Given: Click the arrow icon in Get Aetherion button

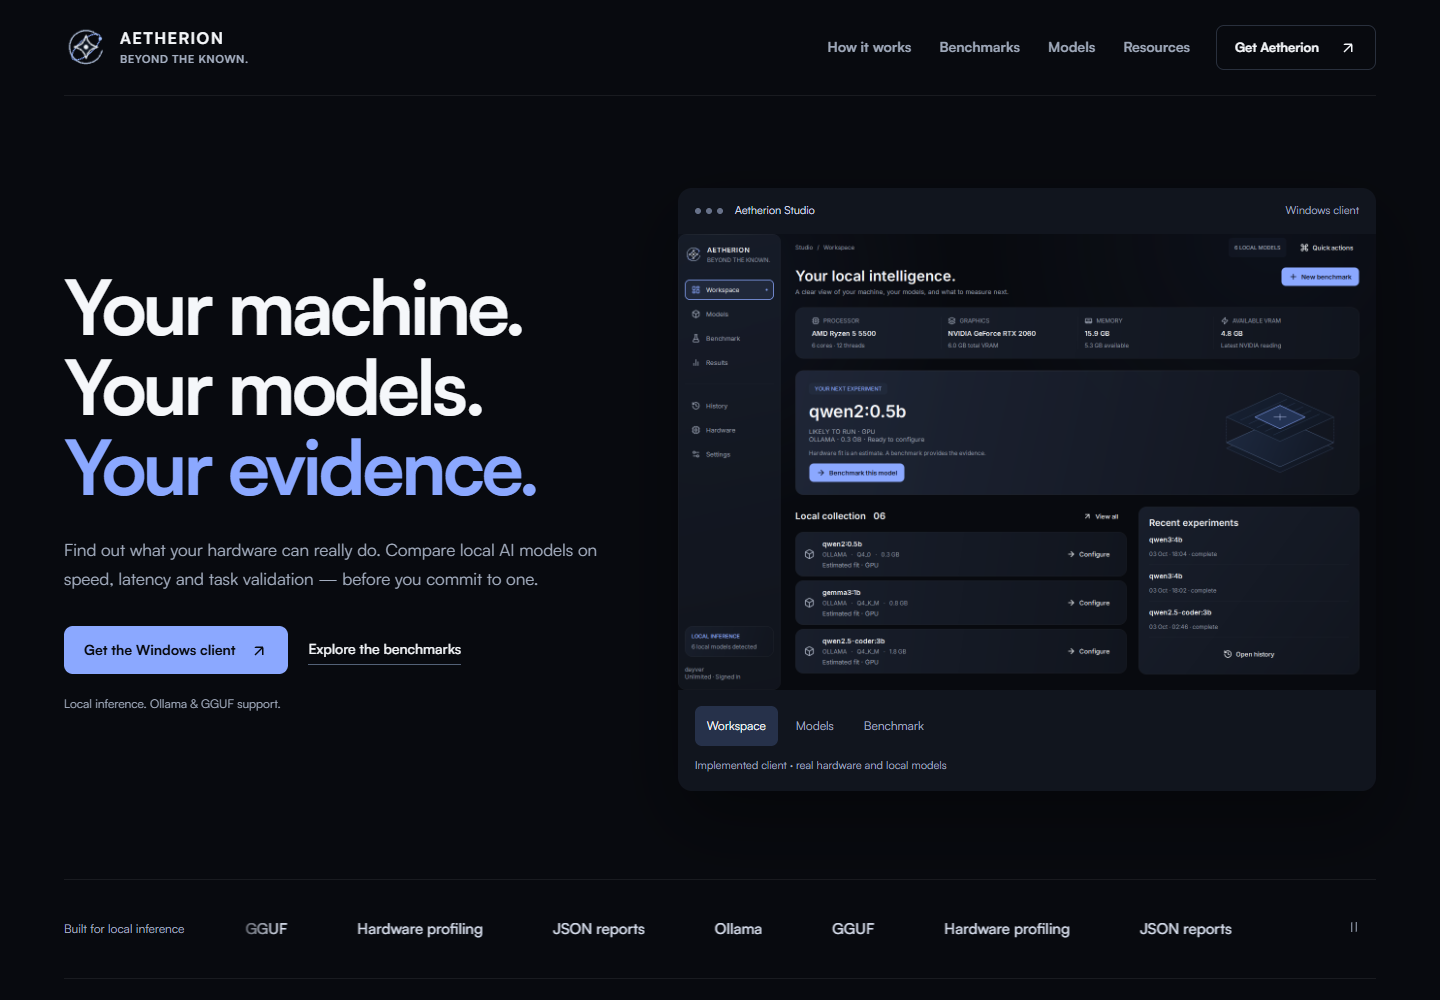Looking at the screenshot, I should [x=1348, y=48].
